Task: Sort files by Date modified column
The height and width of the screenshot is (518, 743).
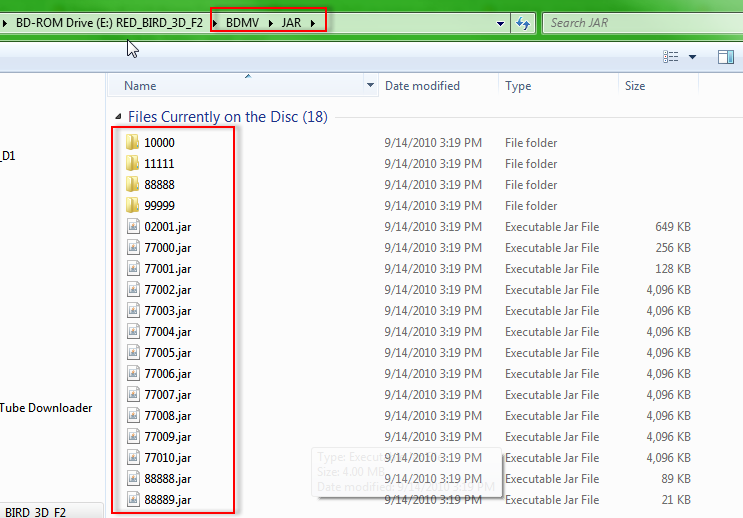Action: point(422,86)
